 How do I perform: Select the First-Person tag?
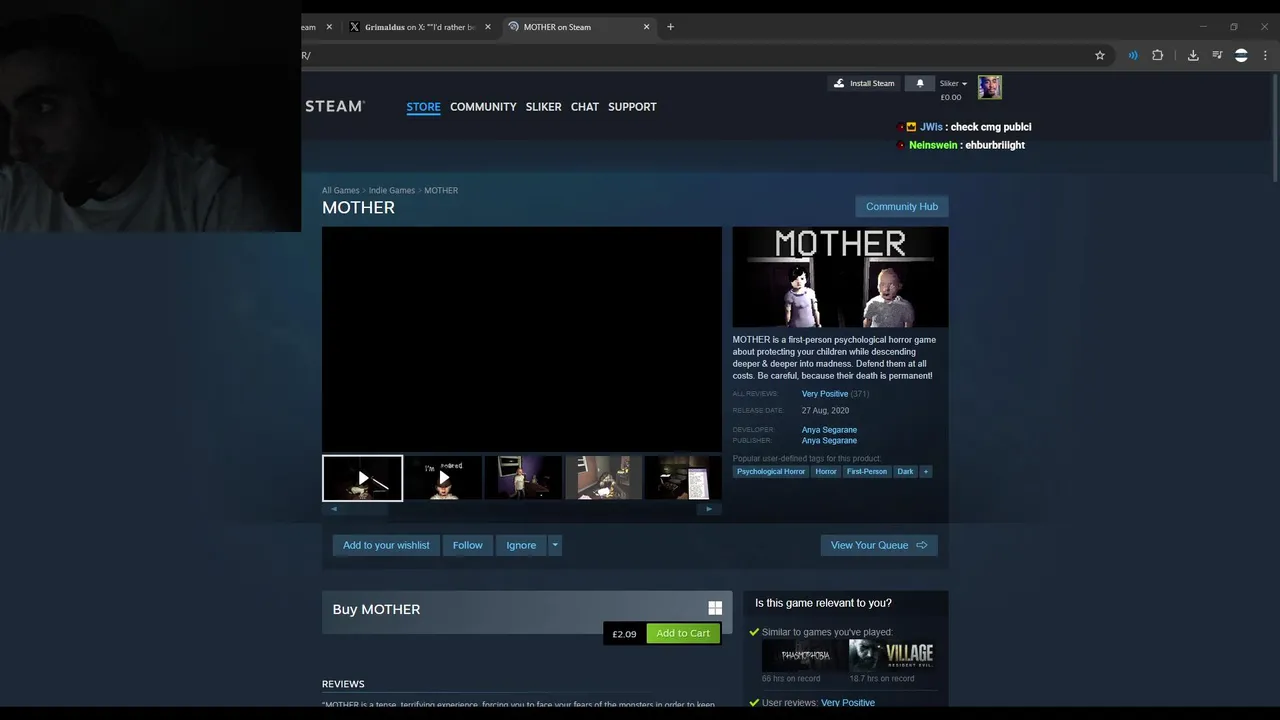click(866, 471)
